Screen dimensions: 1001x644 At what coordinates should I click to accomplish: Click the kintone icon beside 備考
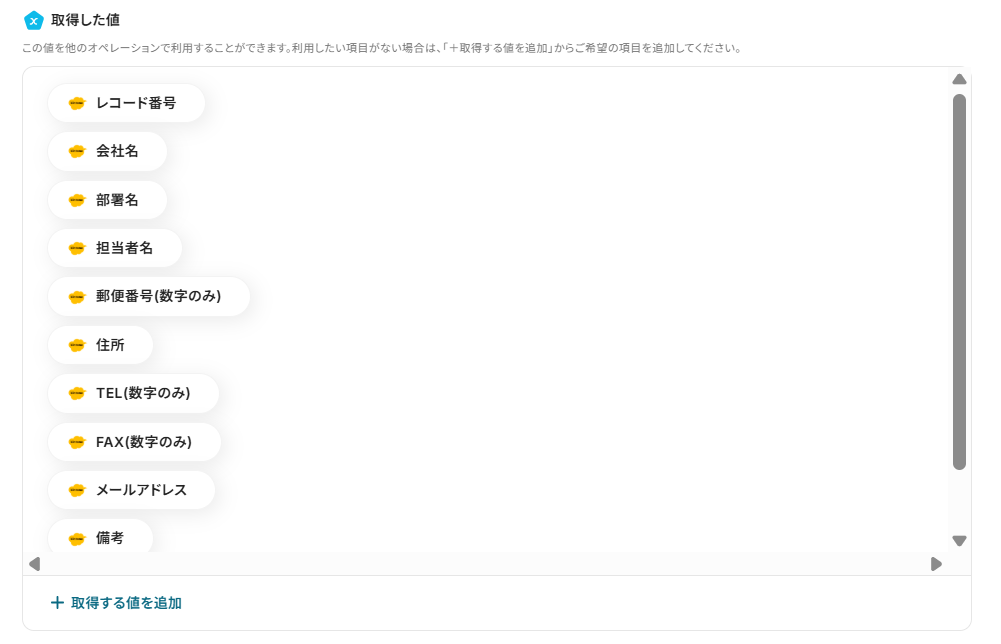tap(77, 539)
